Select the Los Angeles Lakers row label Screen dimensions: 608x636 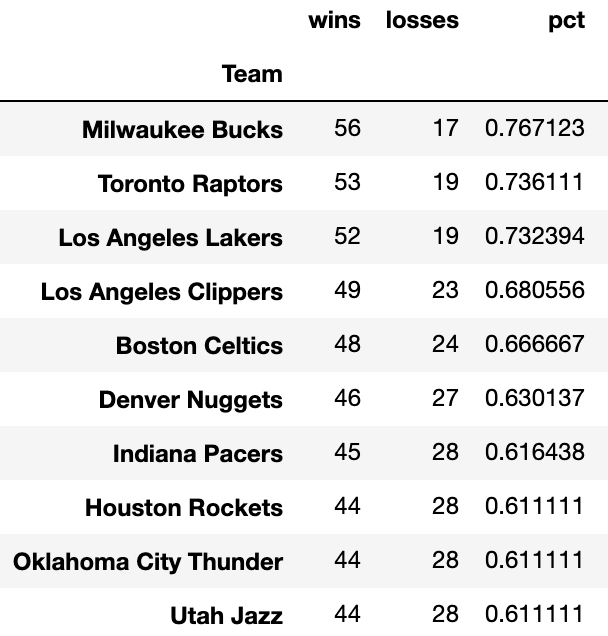pos(171,238)
